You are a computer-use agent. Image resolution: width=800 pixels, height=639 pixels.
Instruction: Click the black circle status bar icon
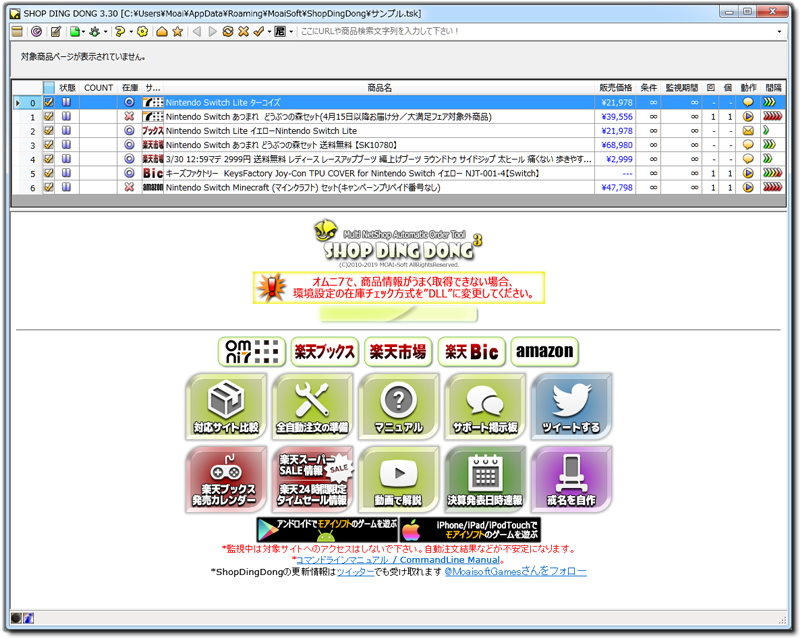(x=16, y=618)
